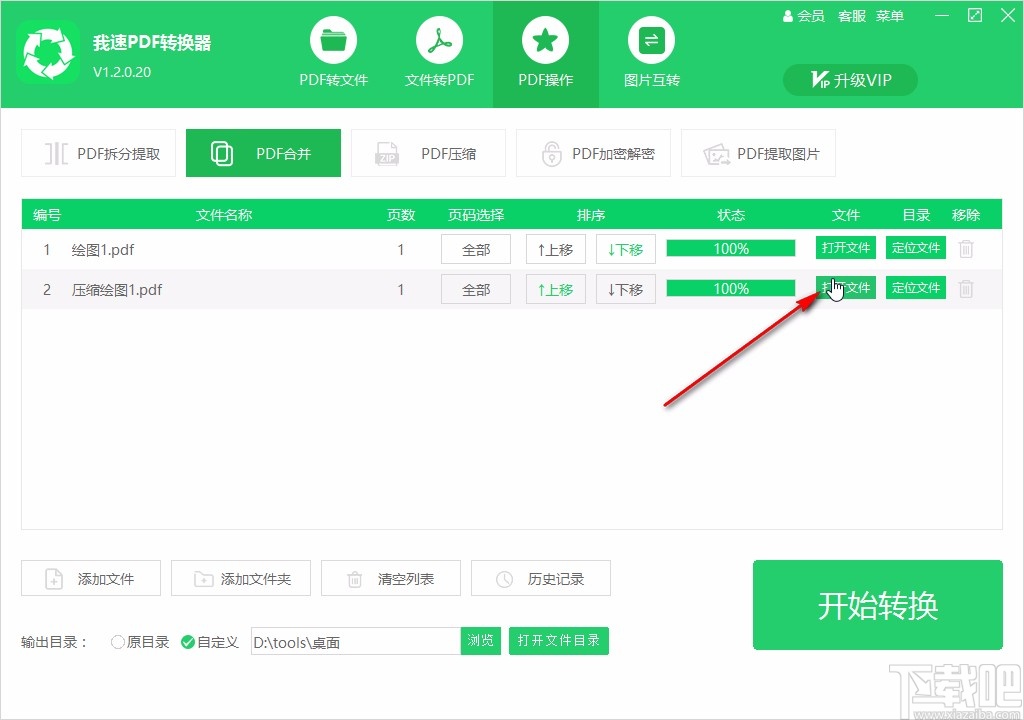Move 压缩绘图1.pdf up with 上移
This screenshot has width=1024, height=720.
coord(555,289)
